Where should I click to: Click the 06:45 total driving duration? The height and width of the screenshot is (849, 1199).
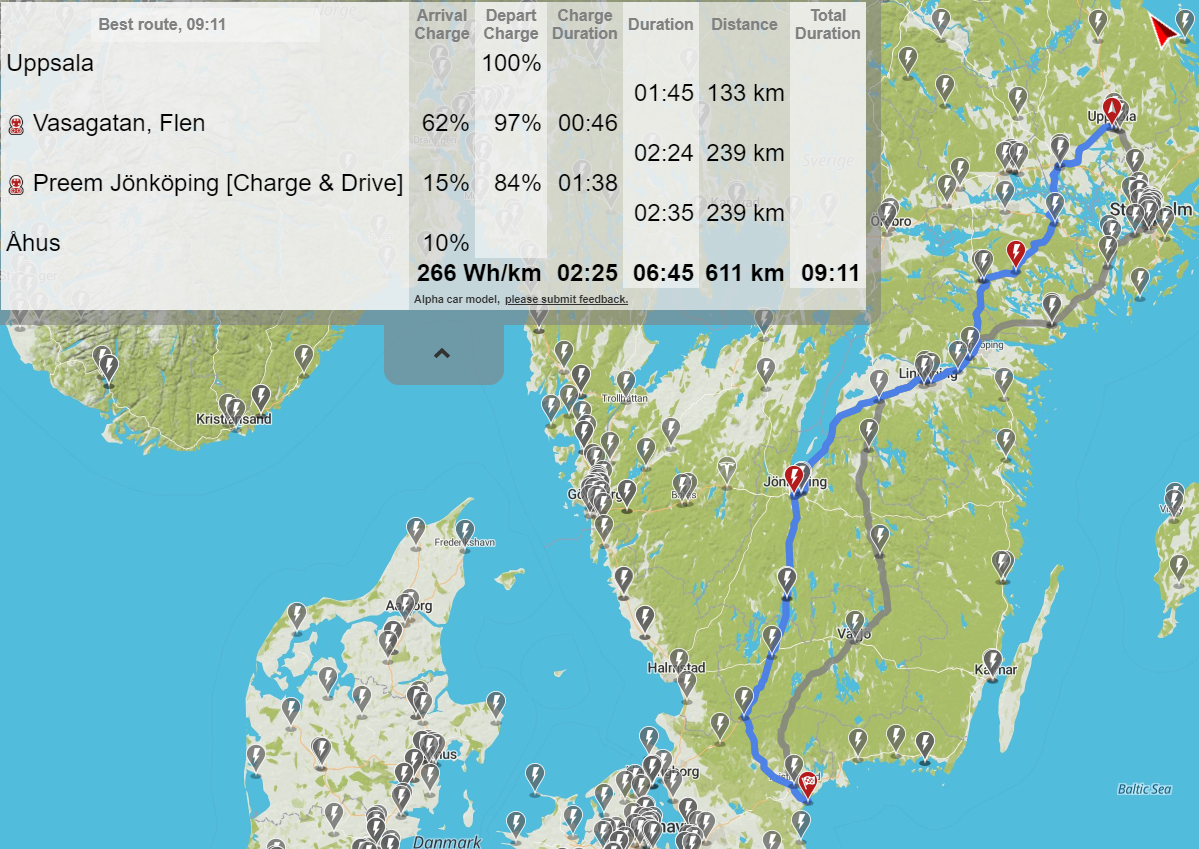664,273
